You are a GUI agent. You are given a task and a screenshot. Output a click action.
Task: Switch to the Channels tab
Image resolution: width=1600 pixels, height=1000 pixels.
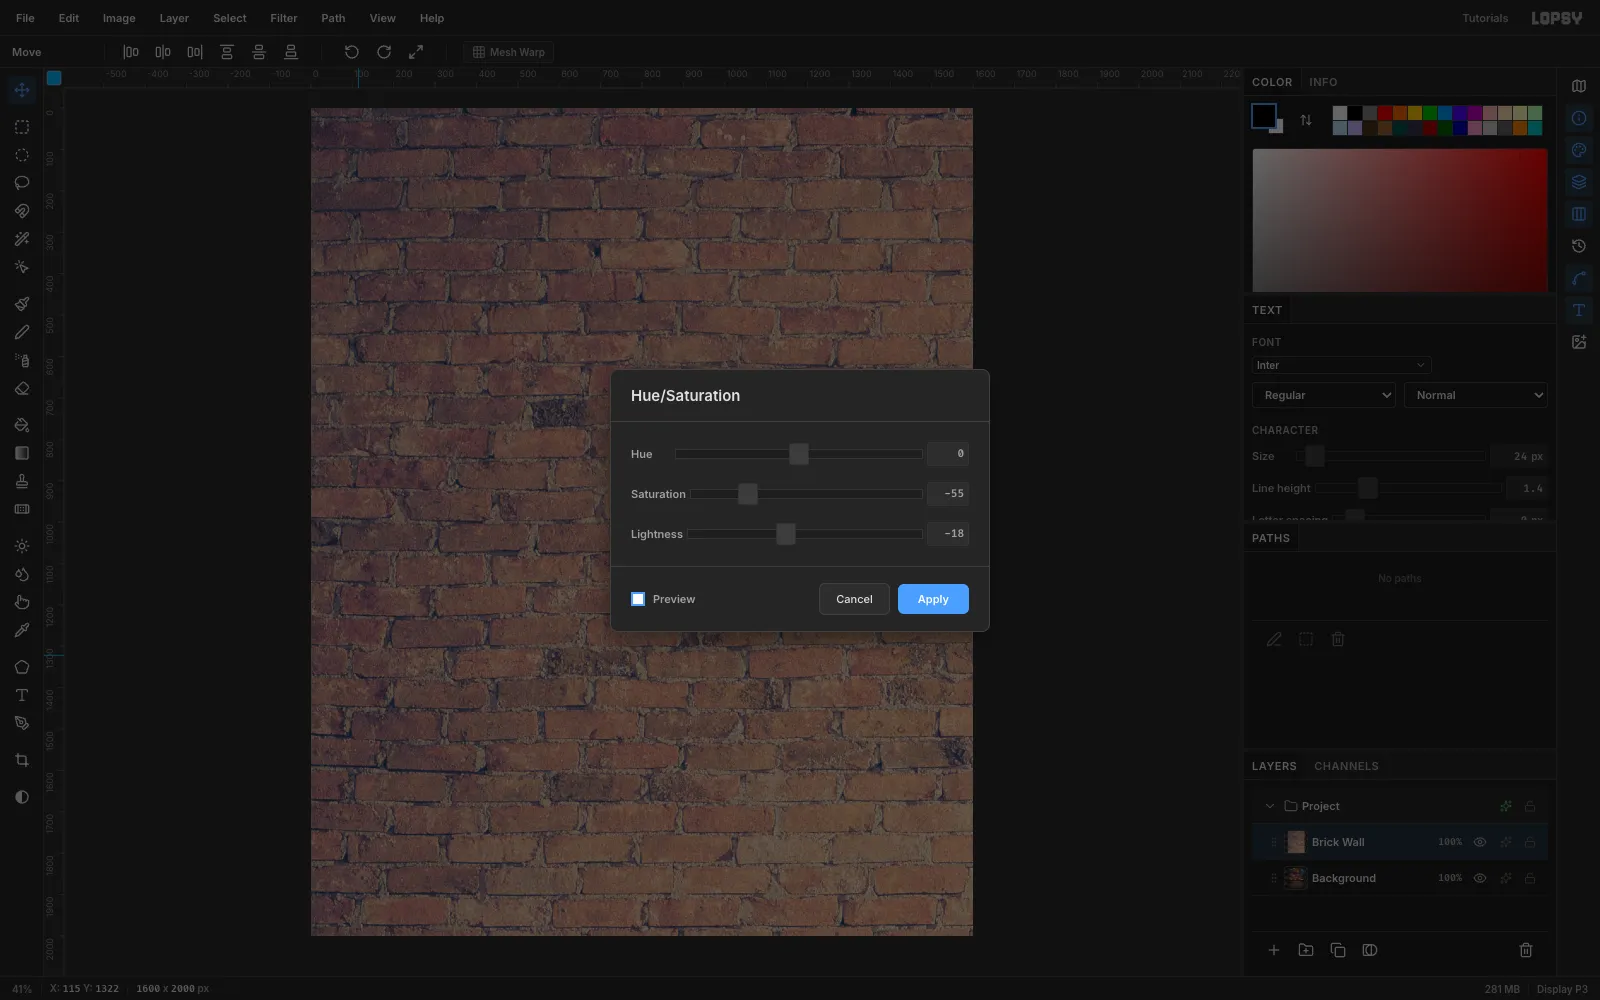1346,766
